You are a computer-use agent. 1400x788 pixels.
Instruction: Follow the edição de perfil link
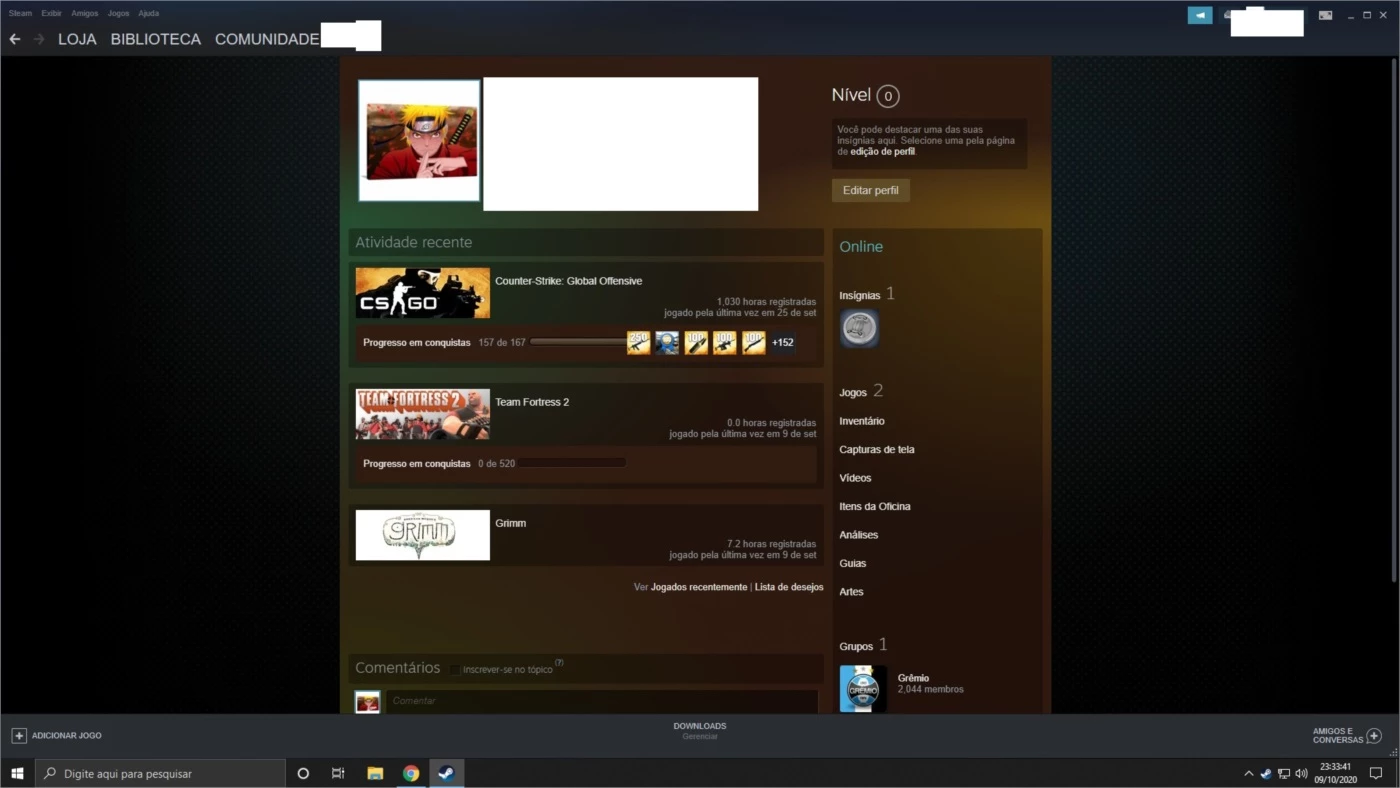pyautogui.click(x=882, y=152)
